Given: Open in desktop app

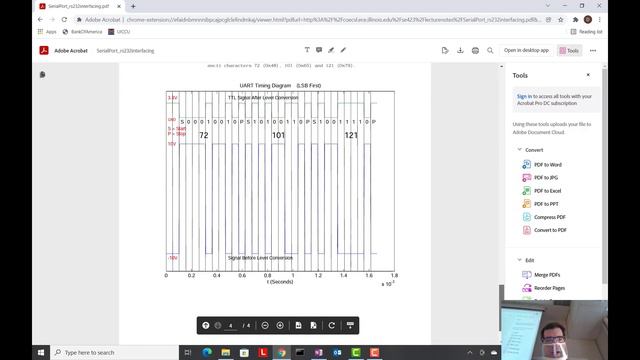Looking at the screenshot, I should (526, 50).
